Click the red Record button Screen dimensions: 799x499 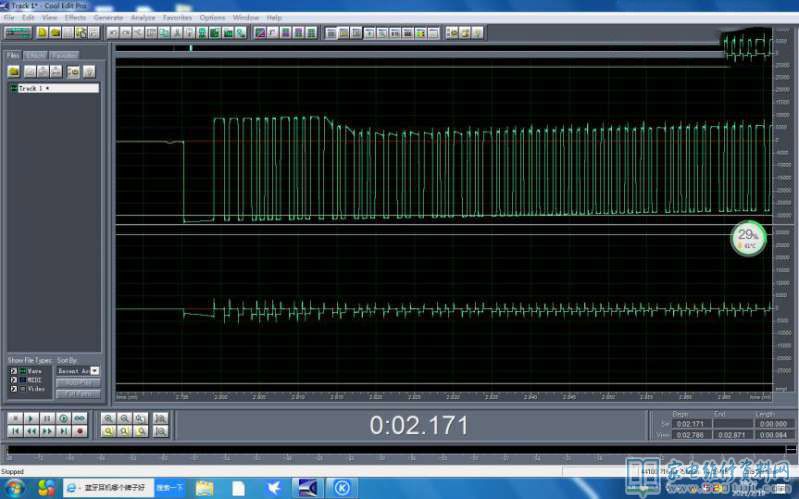79,432
